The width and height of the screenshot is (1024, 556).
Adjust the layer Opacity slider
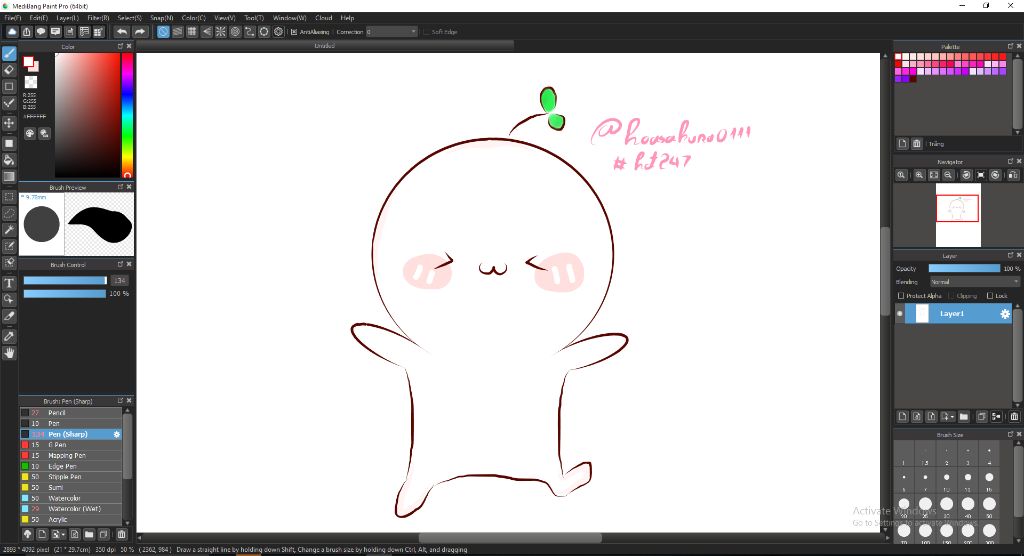(964, 269)
